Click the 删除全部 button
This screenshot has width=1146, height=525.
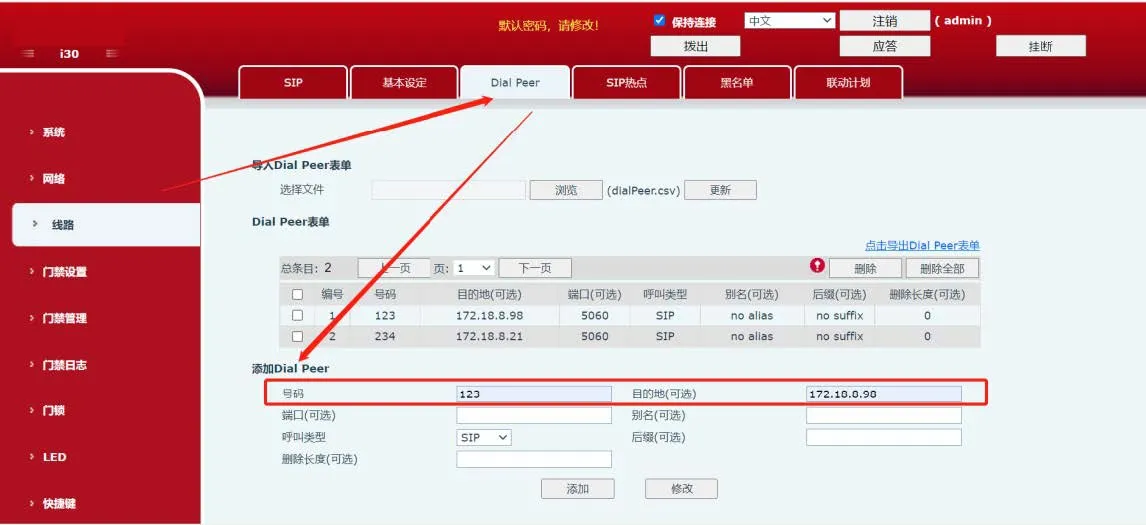click(942, 268)
